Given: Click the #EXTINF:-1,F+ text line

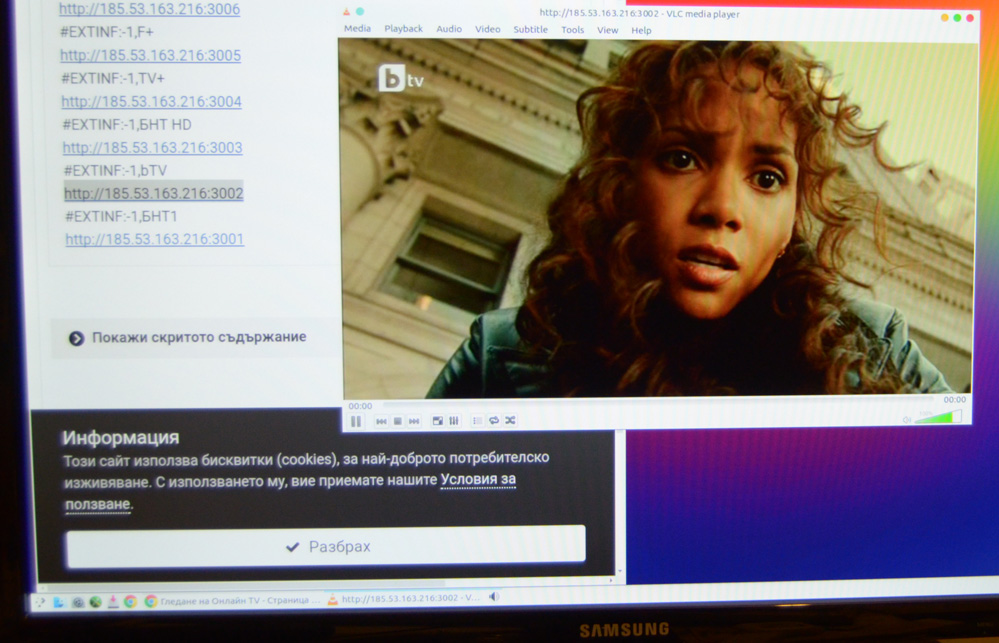Looking at the screenshot, I should (106, 32).
